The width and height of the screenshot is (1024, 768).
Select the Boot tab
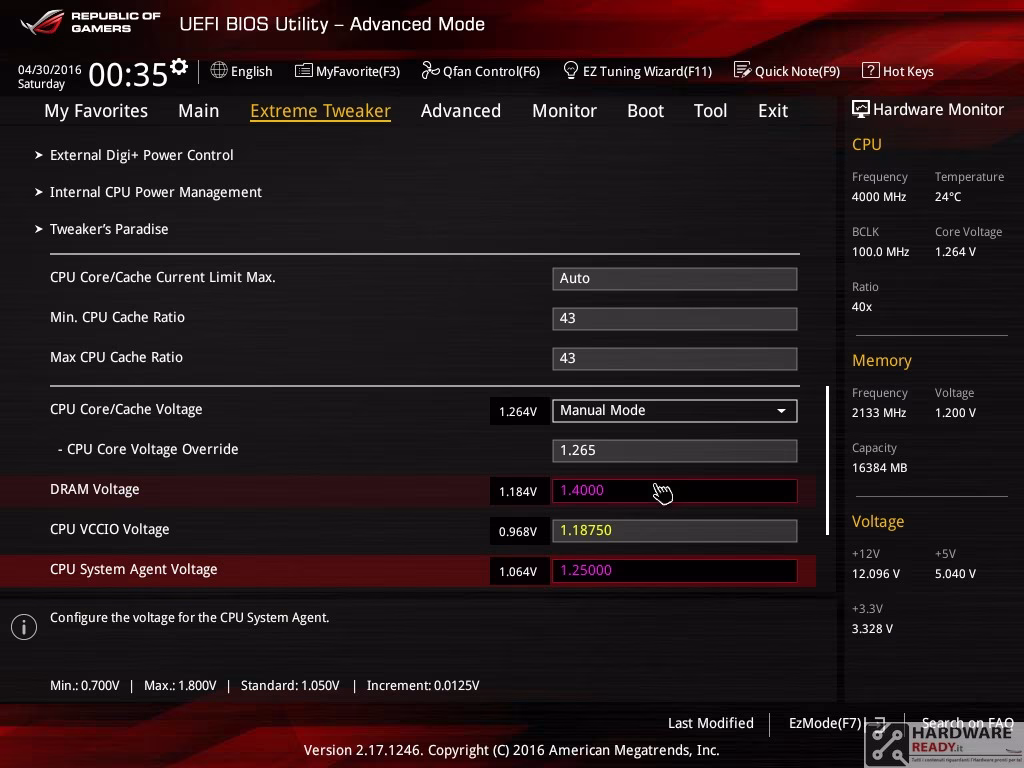(x=645, y=111)
